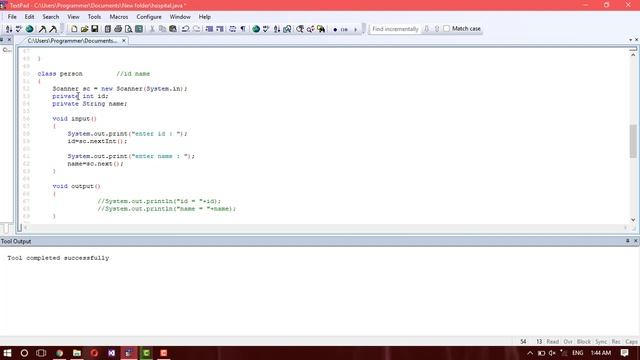Pin the Tool Output panel
Screen dimensions: 640x360
pos(628,241)
